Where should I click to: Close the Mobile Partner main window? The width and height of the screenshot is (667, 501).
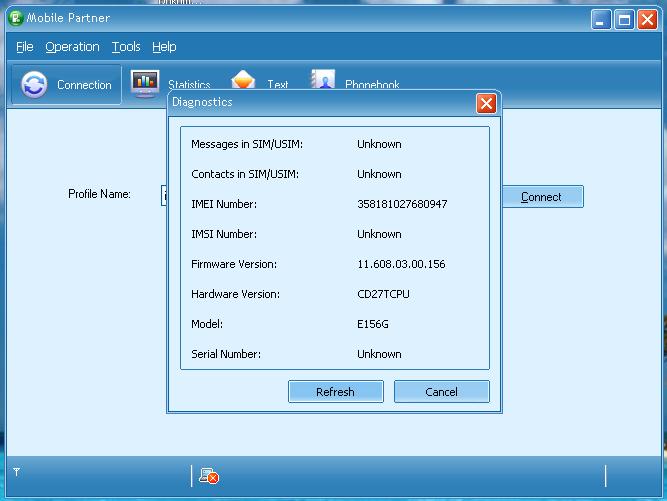click(648, 18)
